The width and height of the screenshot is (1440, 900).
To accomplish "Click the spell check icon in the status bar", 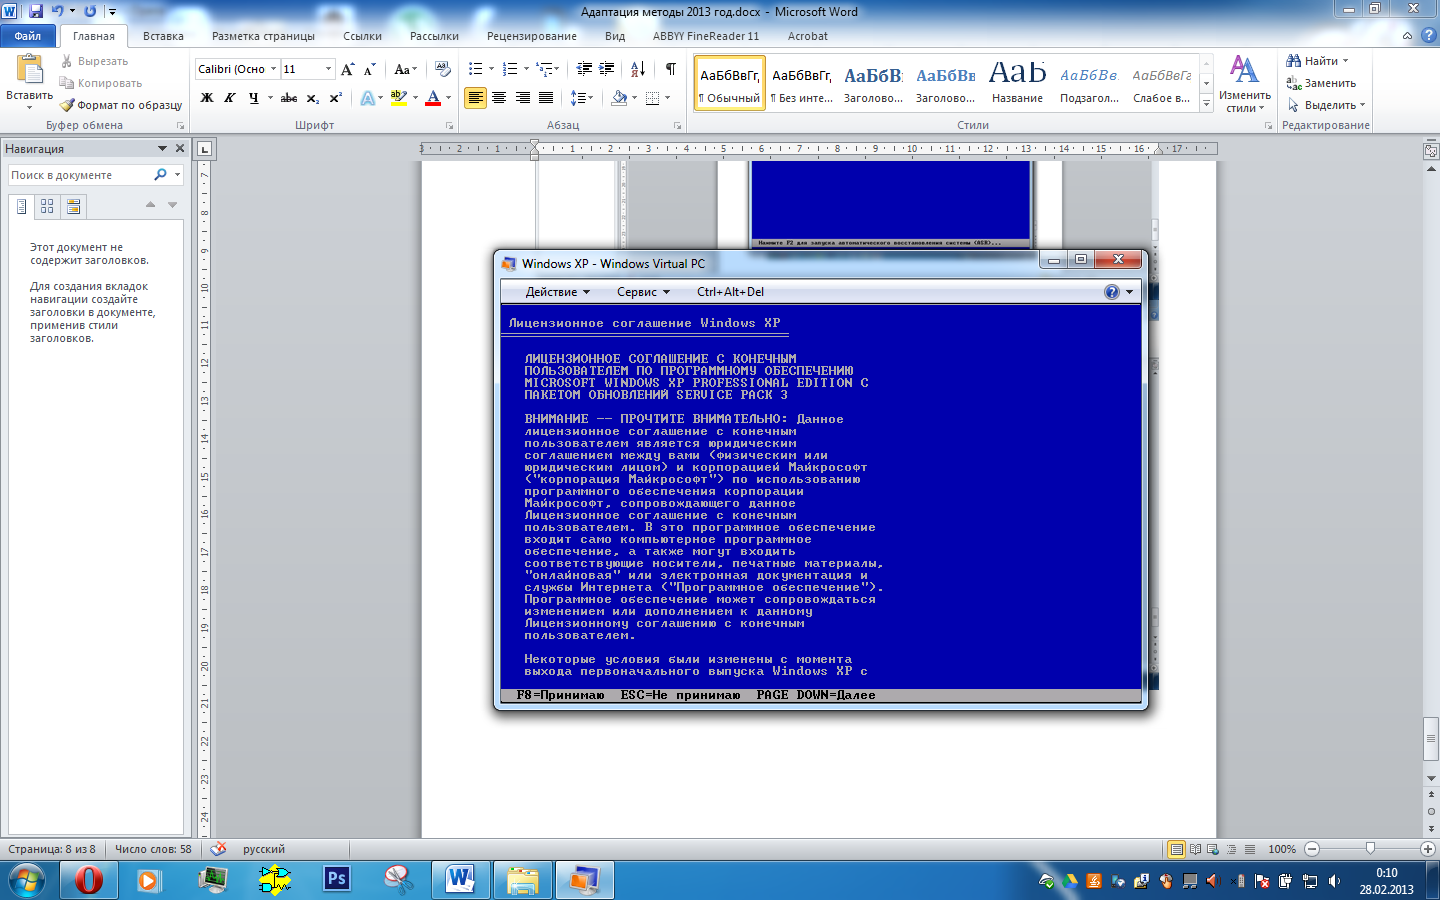I will (x=218, y=849).
